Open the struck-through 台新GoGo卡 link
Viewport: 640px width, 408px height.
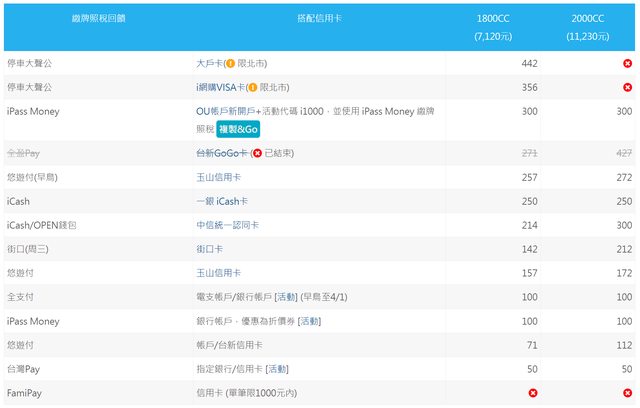222,153
